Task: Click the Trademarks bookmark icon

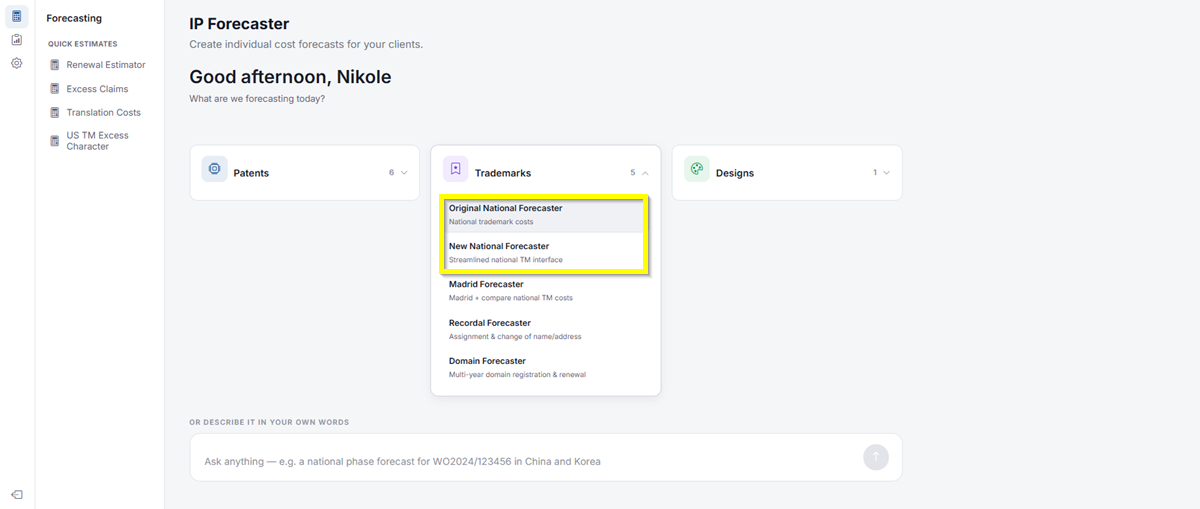Action: 455,169
